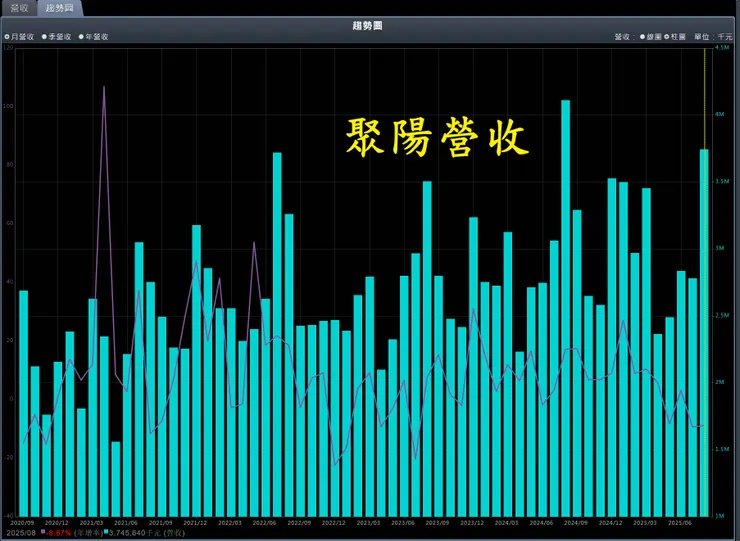
Task: Click the purple 年增率 legend swatch
Action: point(43,532)
